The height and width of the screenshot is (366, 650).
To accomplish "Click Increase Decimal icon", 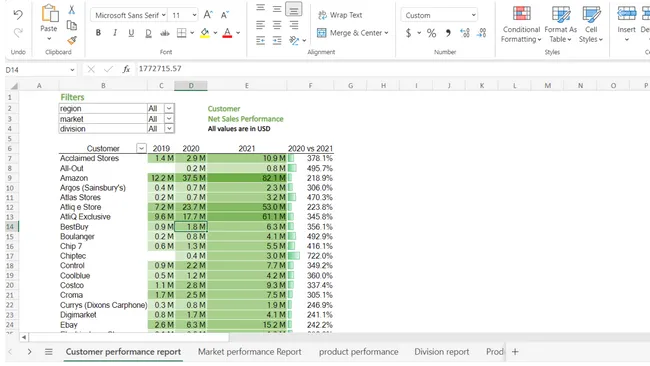I will click(x=465, y=33).
